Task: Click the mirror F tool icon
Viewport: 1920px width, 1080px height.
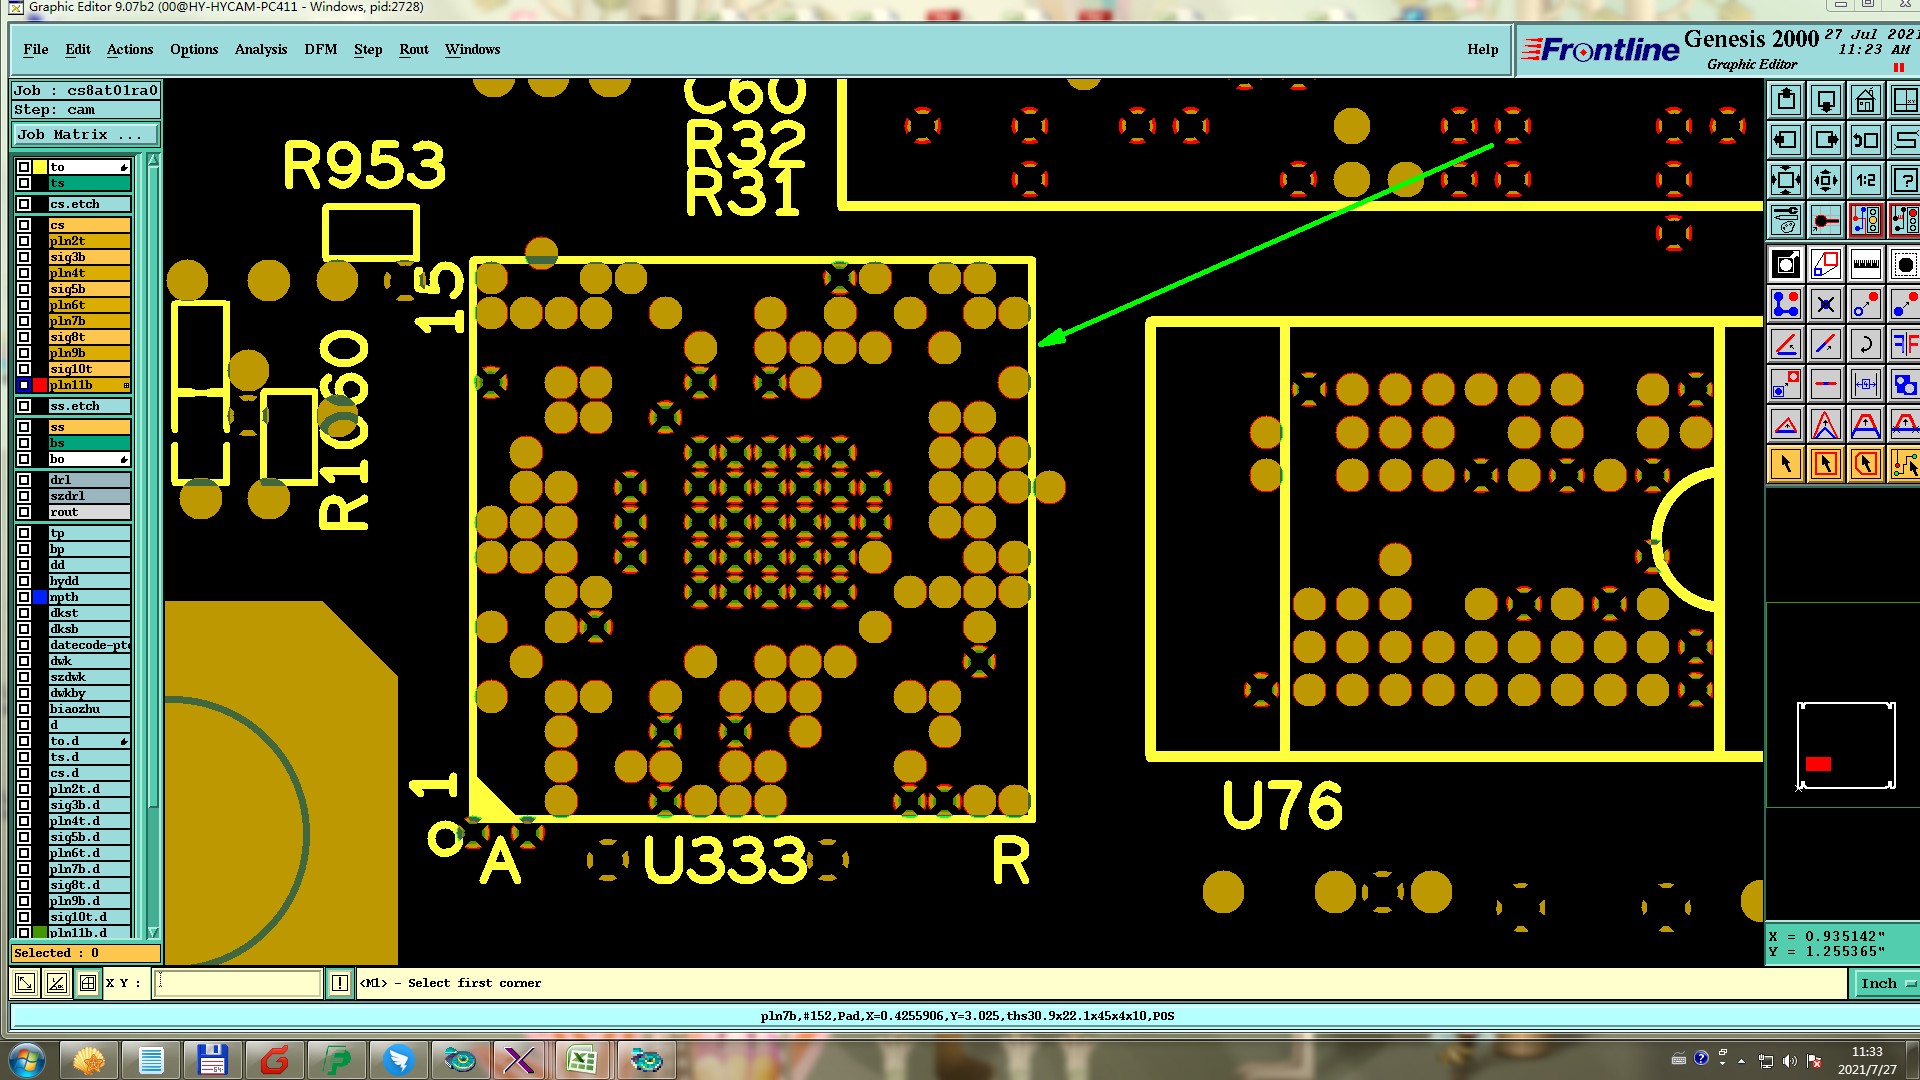Action: click(x=1905, y=345)
